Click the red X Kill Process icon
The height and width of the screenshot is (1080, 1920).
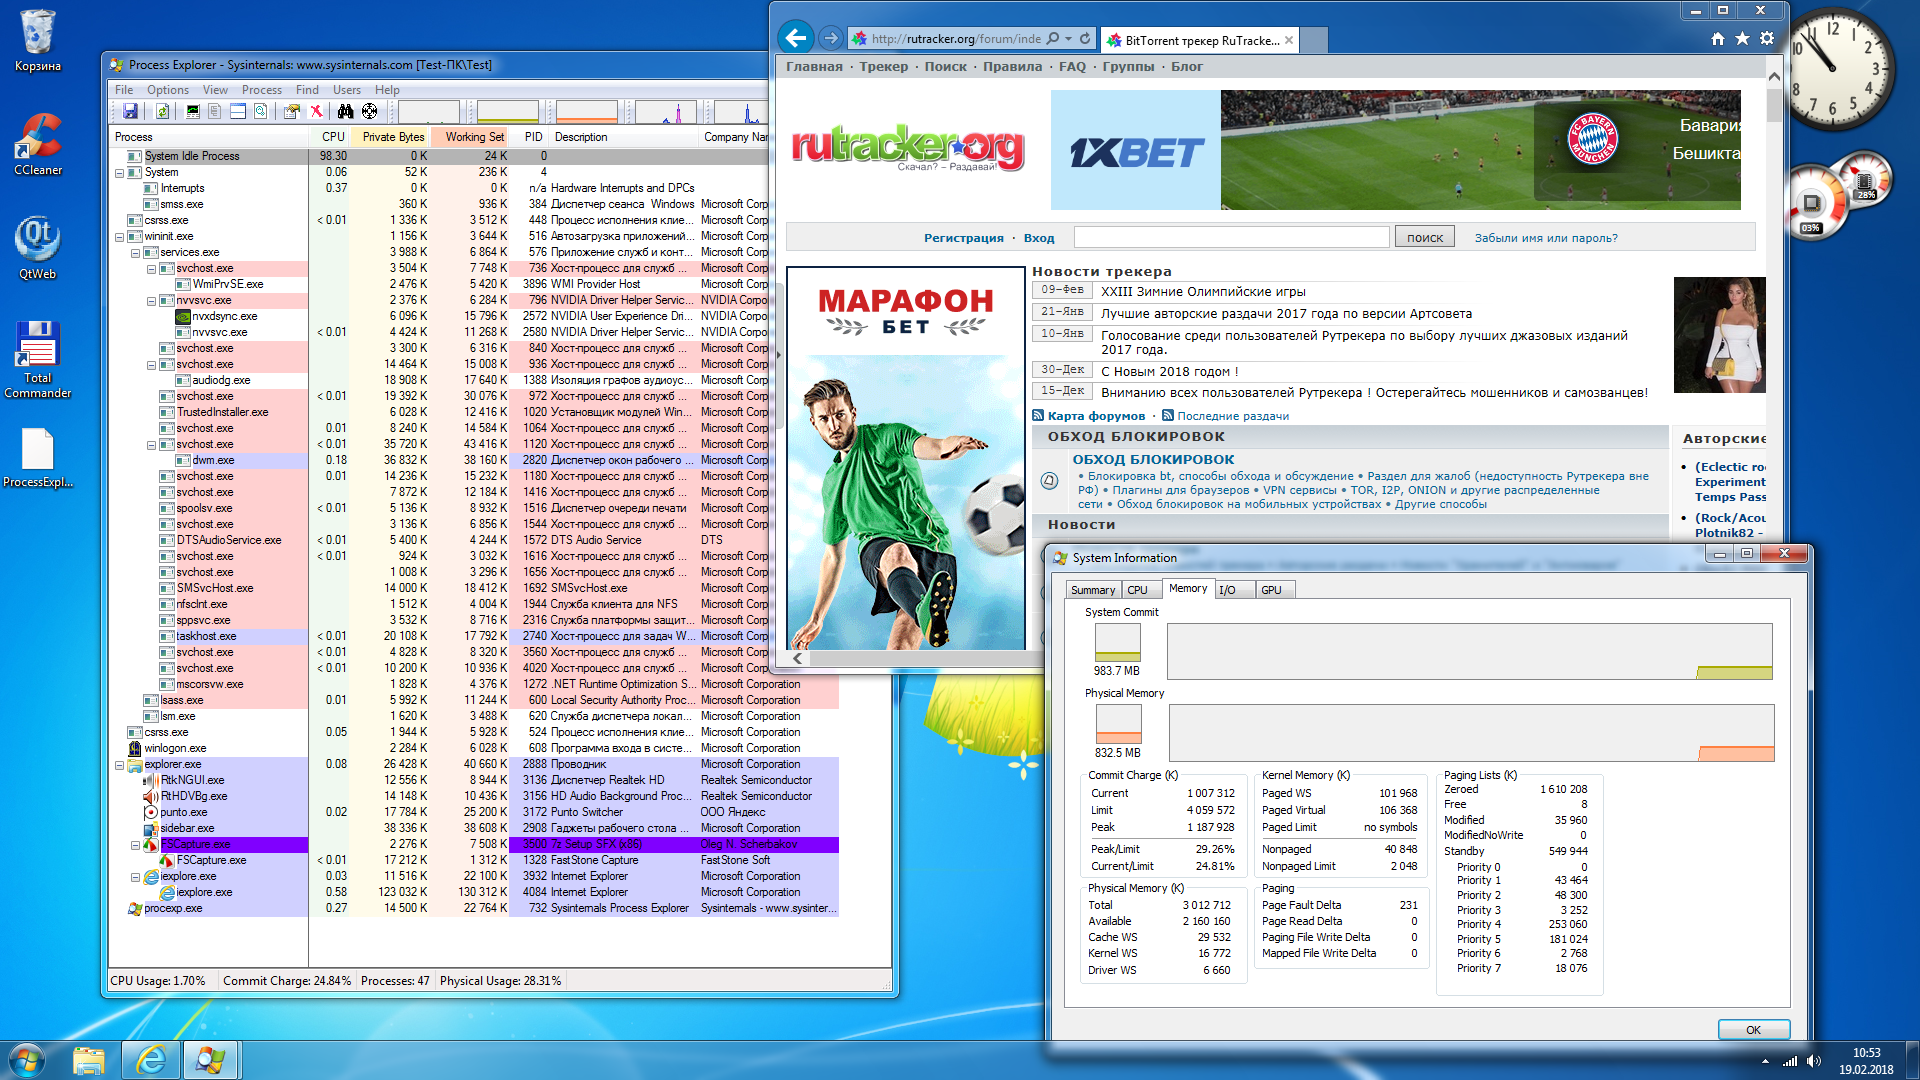click(316, 111)
